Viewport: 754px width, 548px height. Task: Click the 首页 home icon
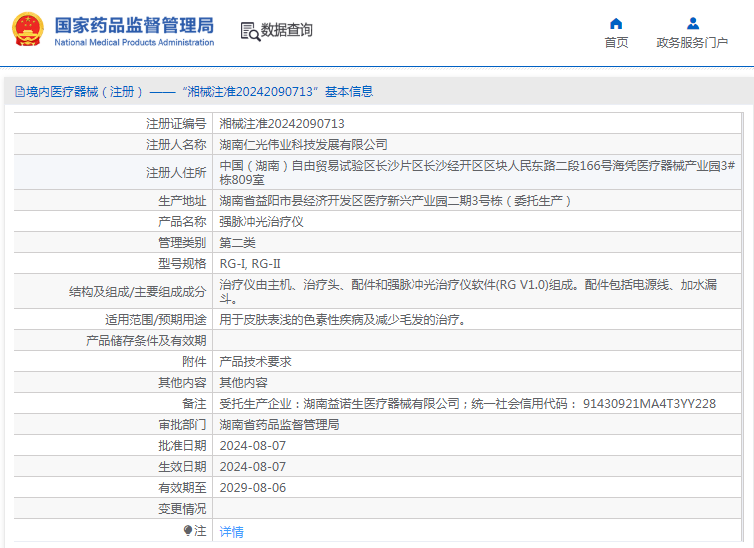616,24
